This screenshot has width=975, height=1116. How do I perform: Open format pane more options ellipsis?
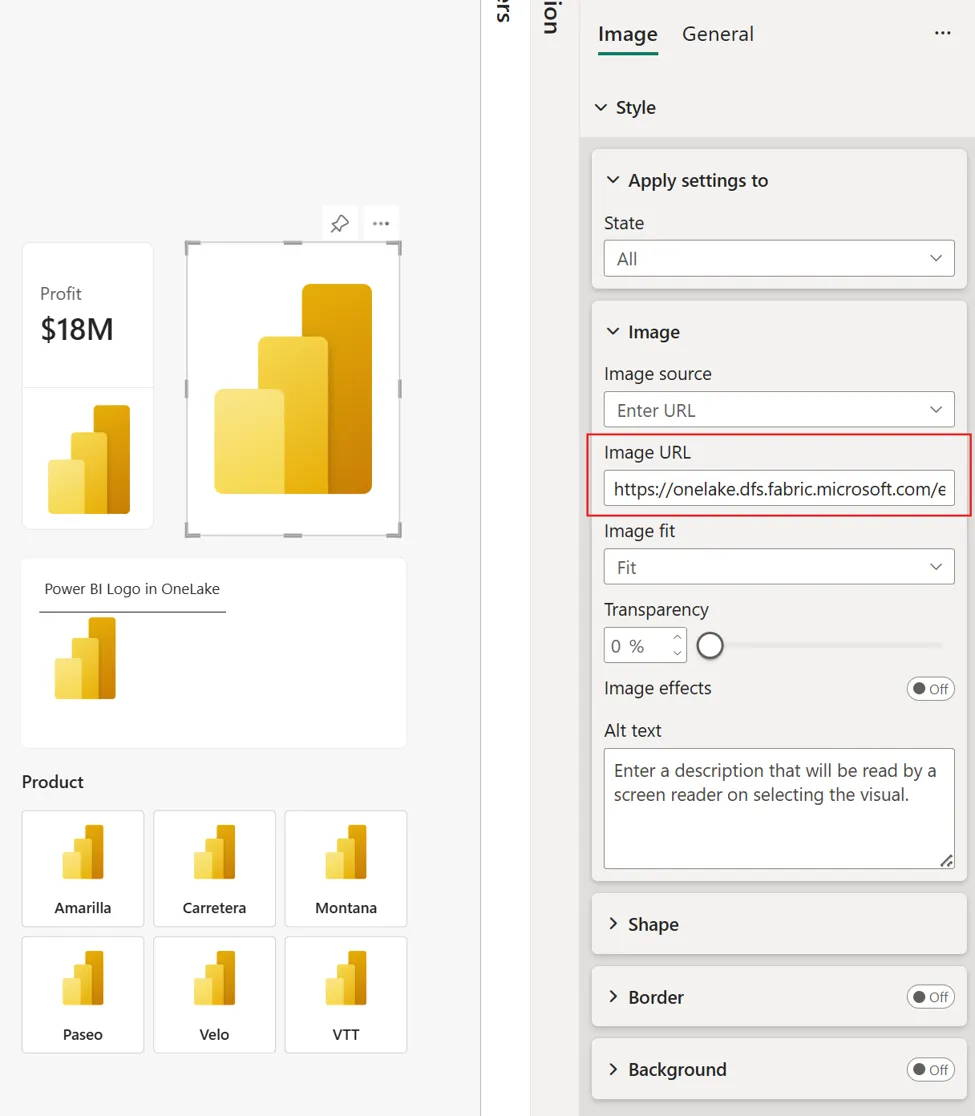(x=942, y=33)
